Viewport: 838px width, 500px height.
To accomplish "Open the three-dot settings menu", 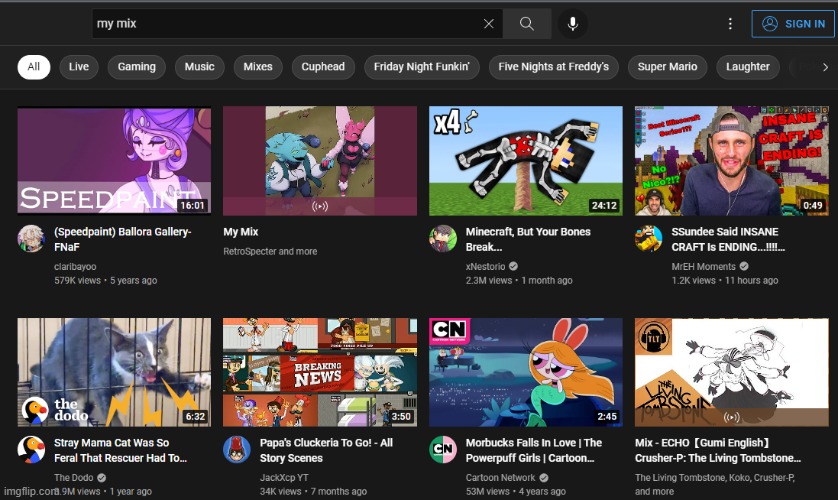I will pyautogui.click(x=730, y=24).
